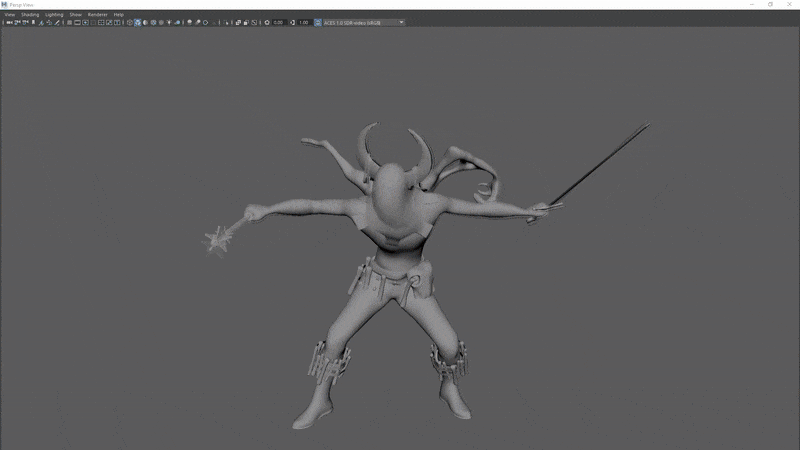Open the Renderer menu
This screenshot has height=450, width=800.
click(98, 15)
